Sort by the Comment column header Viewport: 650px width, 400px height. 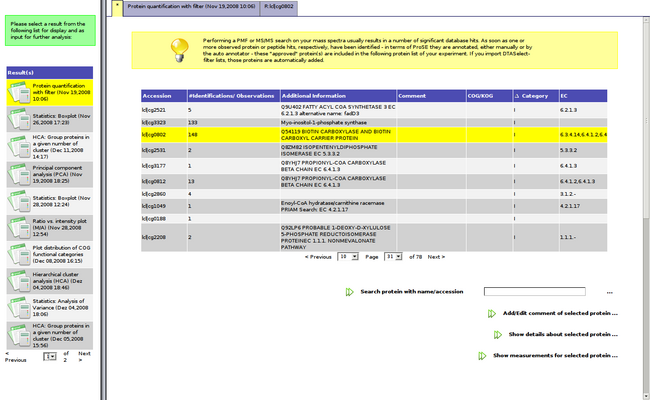click(x=431, y=96)
